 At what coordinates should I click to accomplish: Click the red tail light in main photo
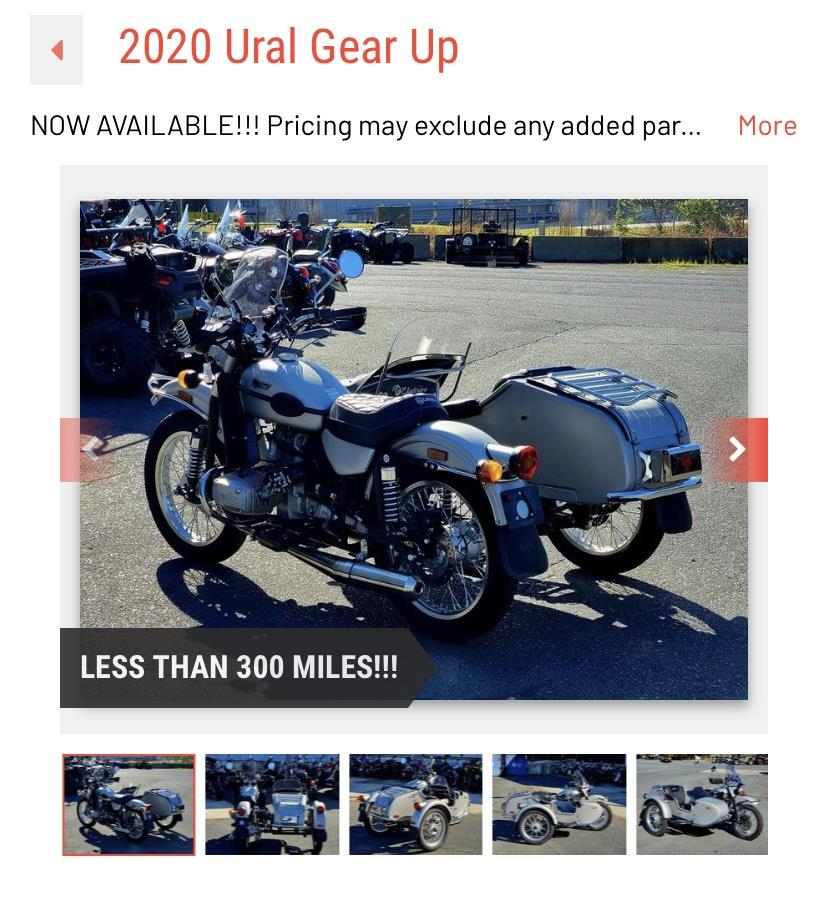pyautogui.click(x=524, y=463)
